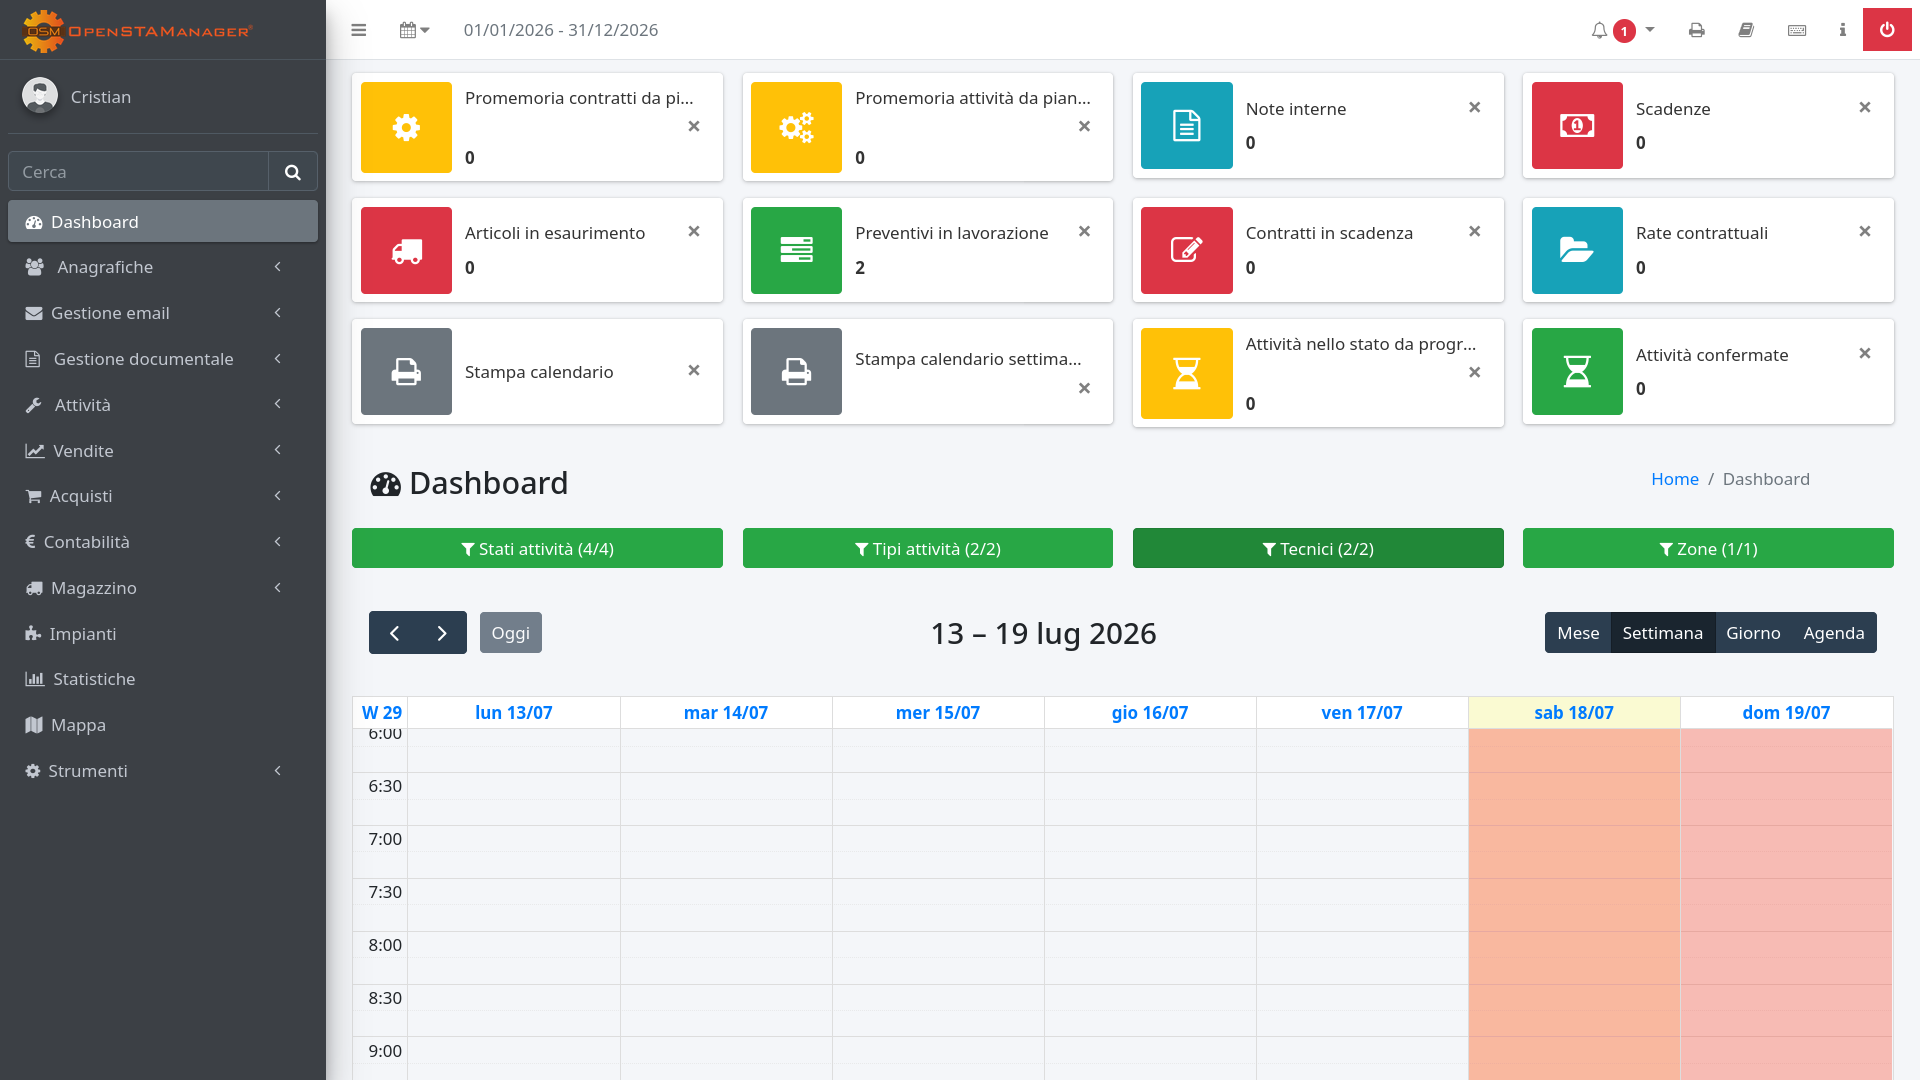Expand the notifications dropdown caret
Screen dimensions: 1920x1080
point(1650,29)
